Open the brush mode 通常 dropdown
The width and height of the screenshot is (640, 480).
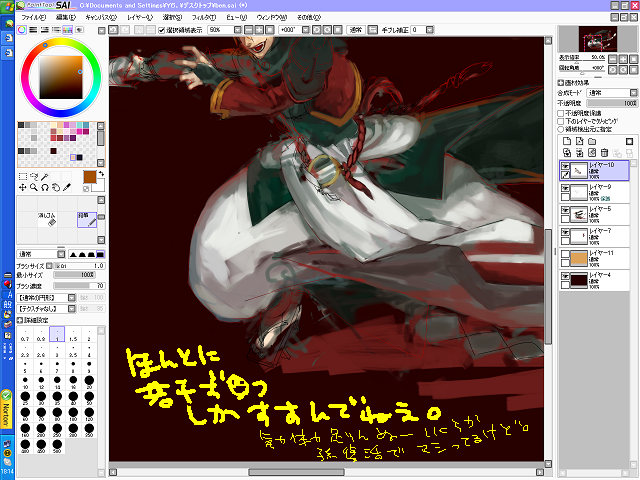pyautogui.click(x=61, y=254)
